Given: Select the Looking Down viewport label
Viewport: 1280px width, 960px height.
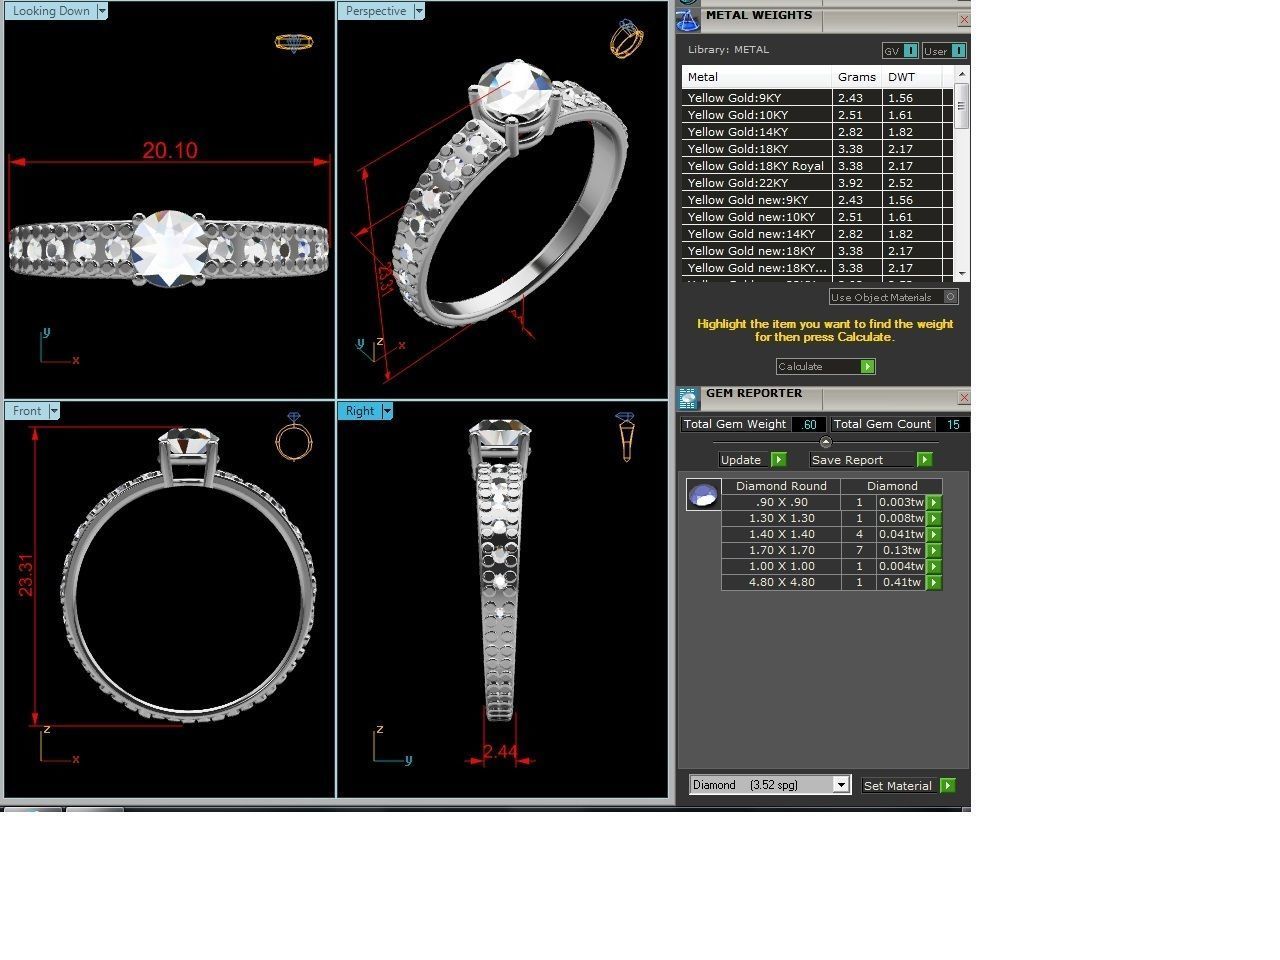Looking at the screenshot, I should (51, 11).
